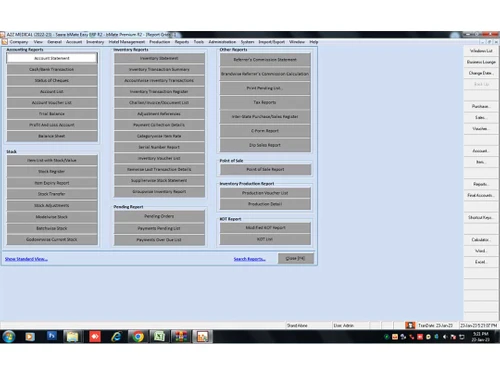Image resolution: width=500 pixels, height=375 pixels.
Task: Open Business Lounge from side panel
Action: (x=481, y=62)
